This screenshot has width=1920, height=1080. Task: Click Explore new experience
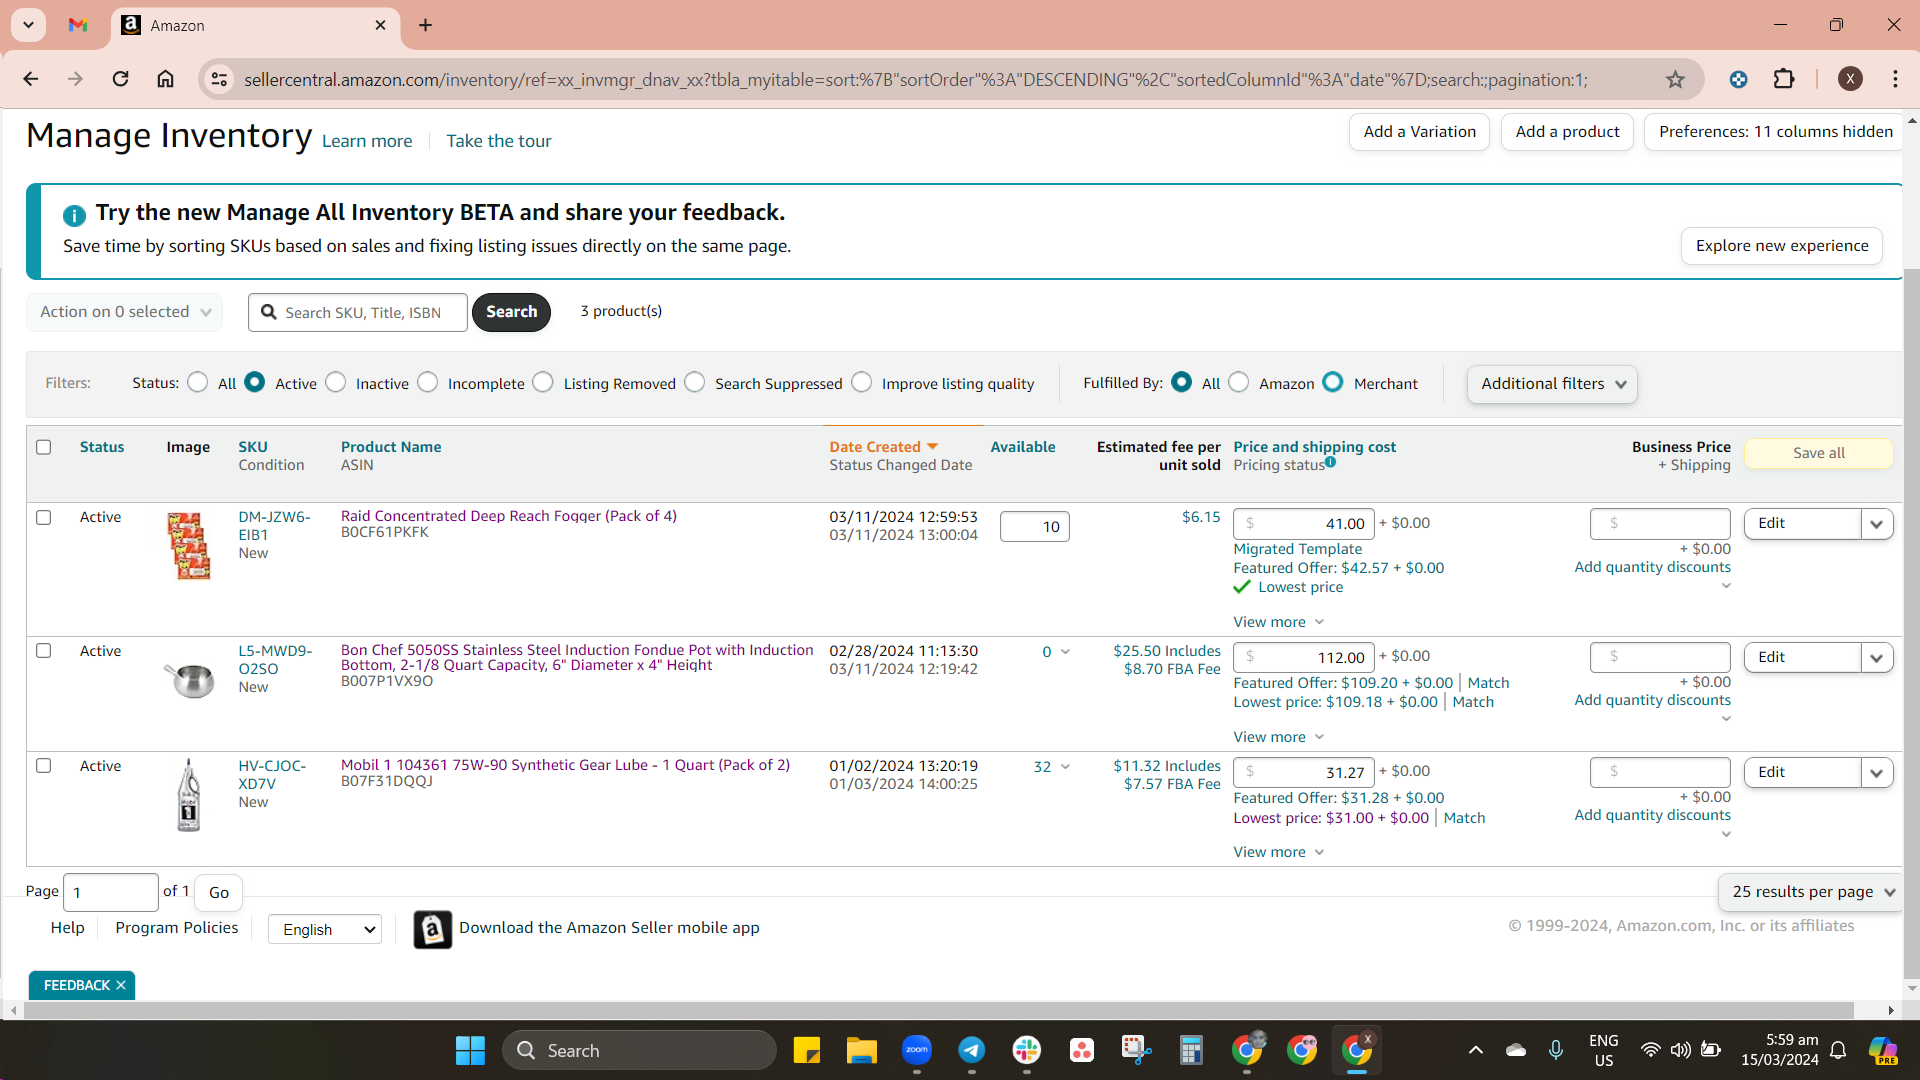coord(1782,246)
